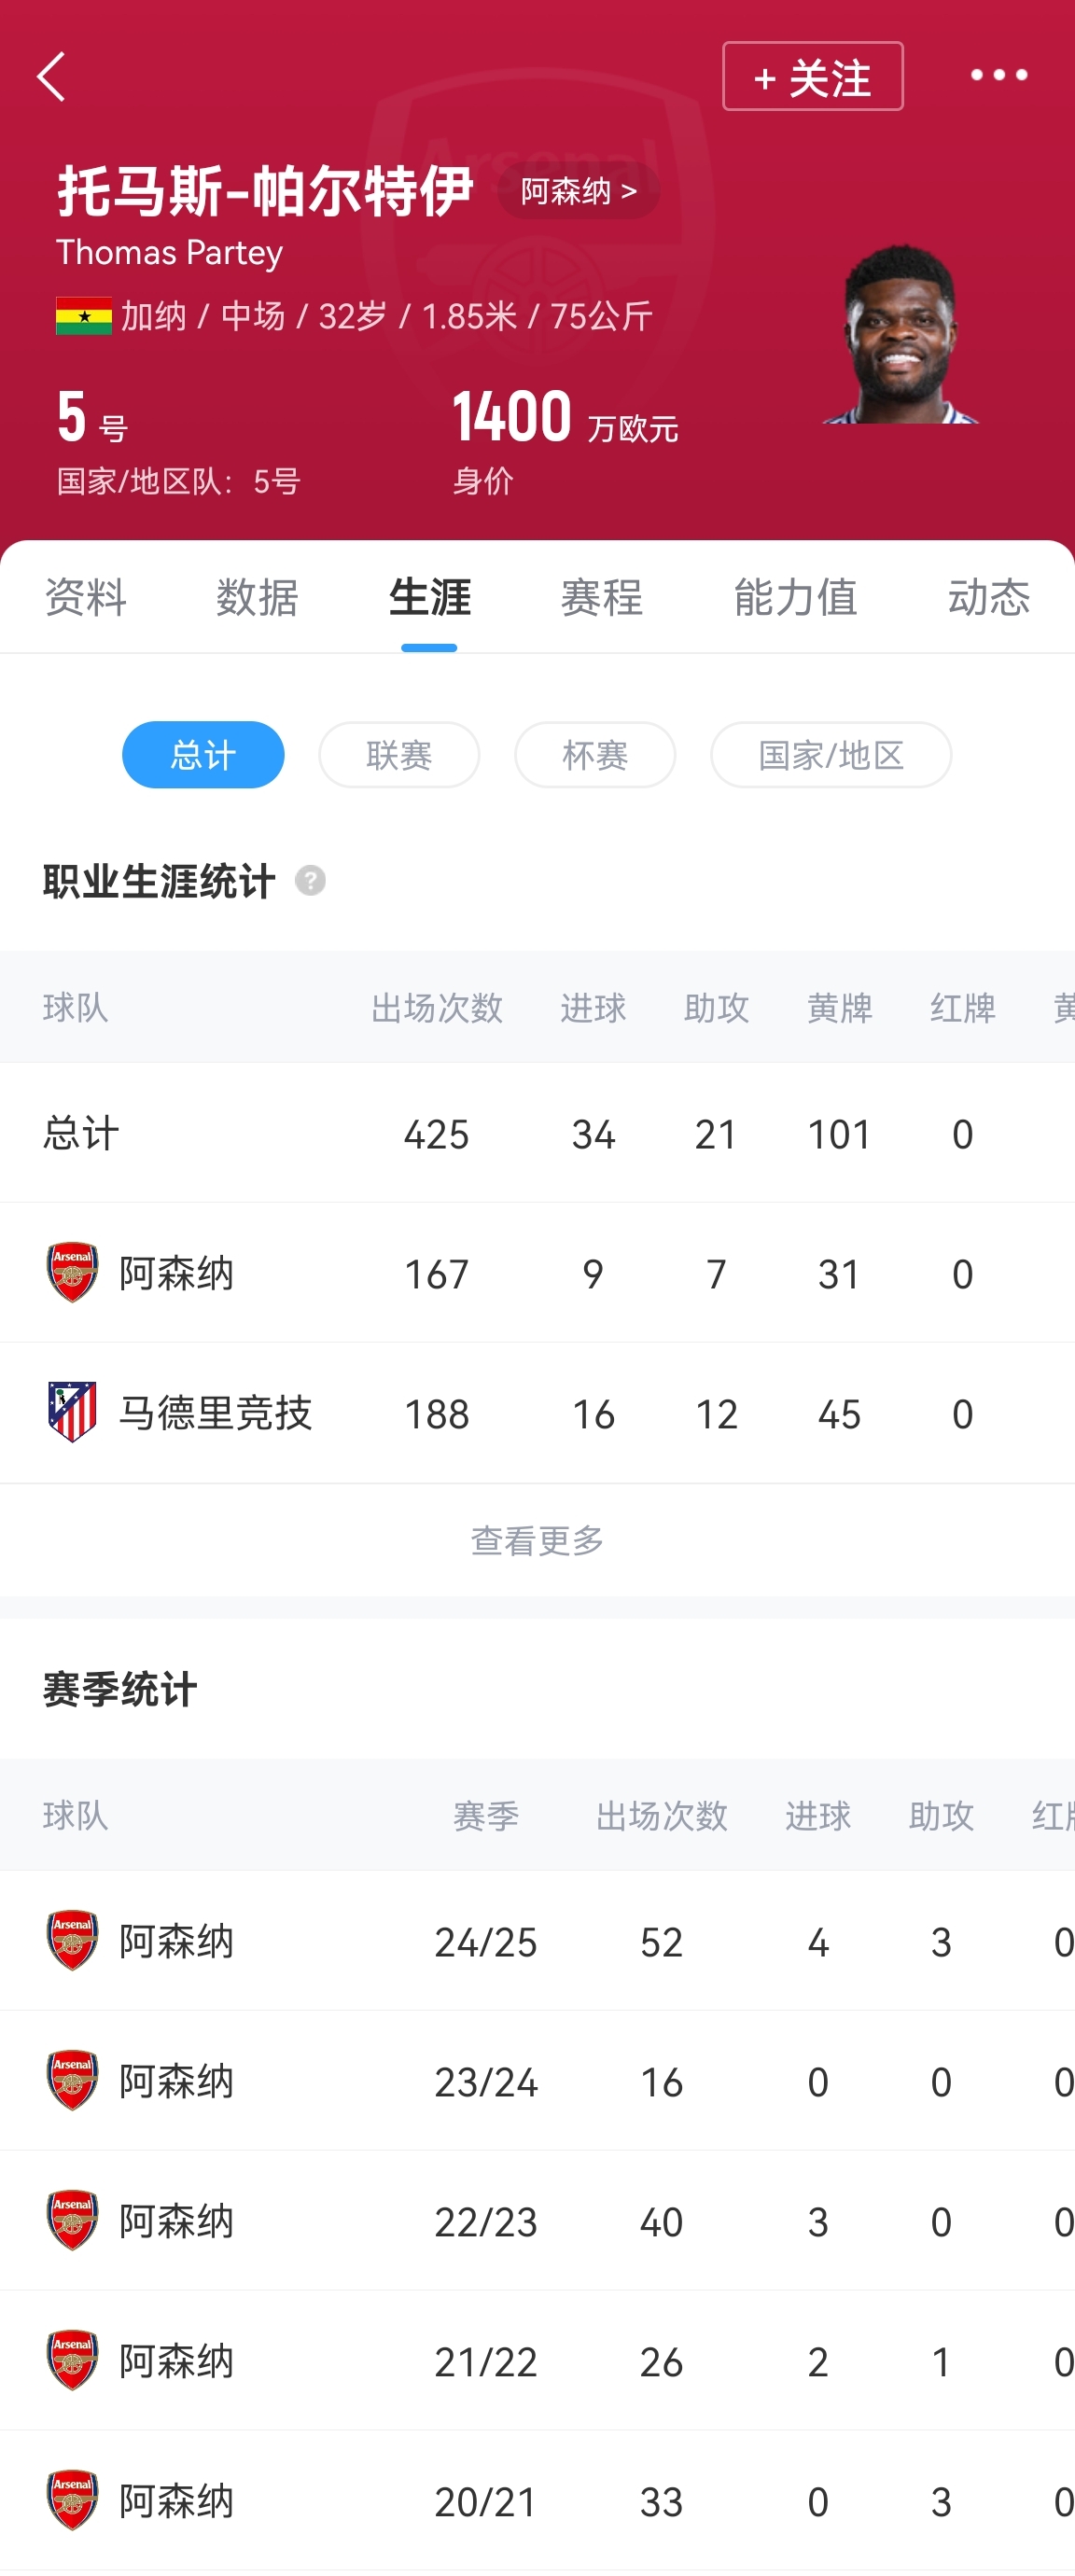Tap the back arrow icon
Viewport: 1075px width, 2576px height.
52,77
